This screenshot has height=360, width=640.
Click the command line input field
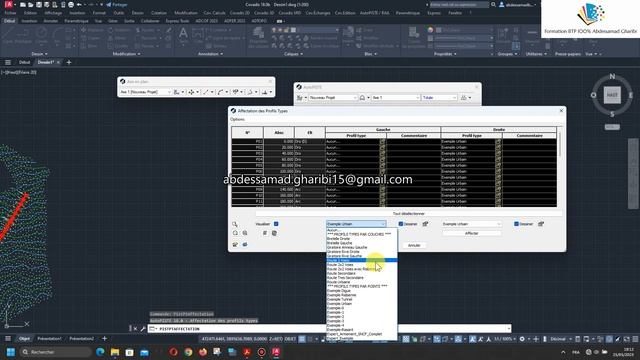point(331,329)
